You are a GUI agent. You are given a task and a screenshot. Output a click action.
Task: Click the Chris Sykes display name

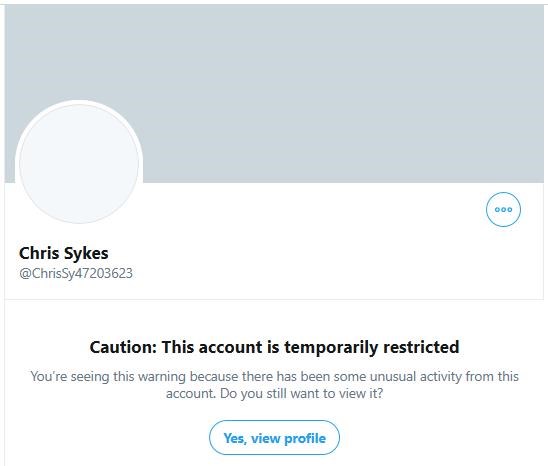(64, 253)
